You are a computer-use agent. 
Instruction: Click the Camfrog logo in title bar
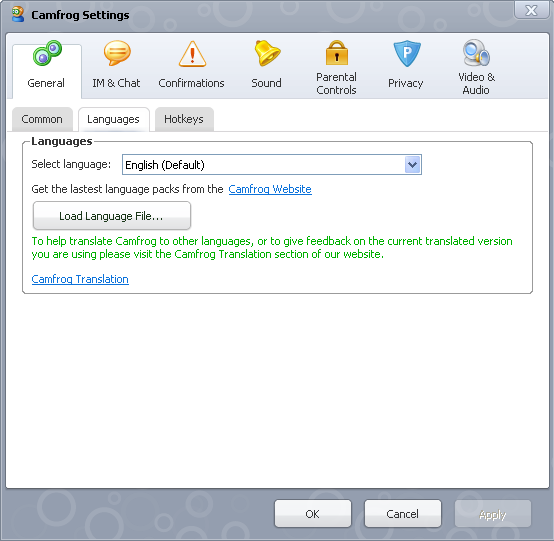pyautogui.click(x=18, y=14)
